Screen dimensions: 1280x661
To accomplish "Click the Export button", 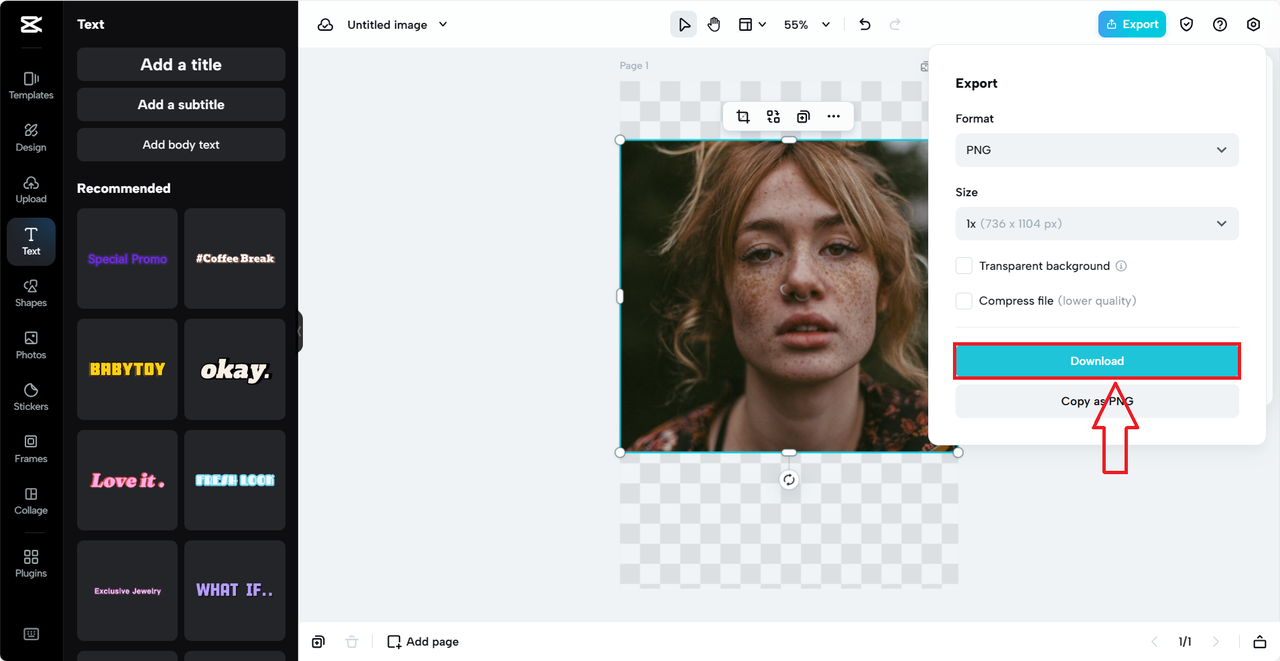I will tap(1132, 25).
